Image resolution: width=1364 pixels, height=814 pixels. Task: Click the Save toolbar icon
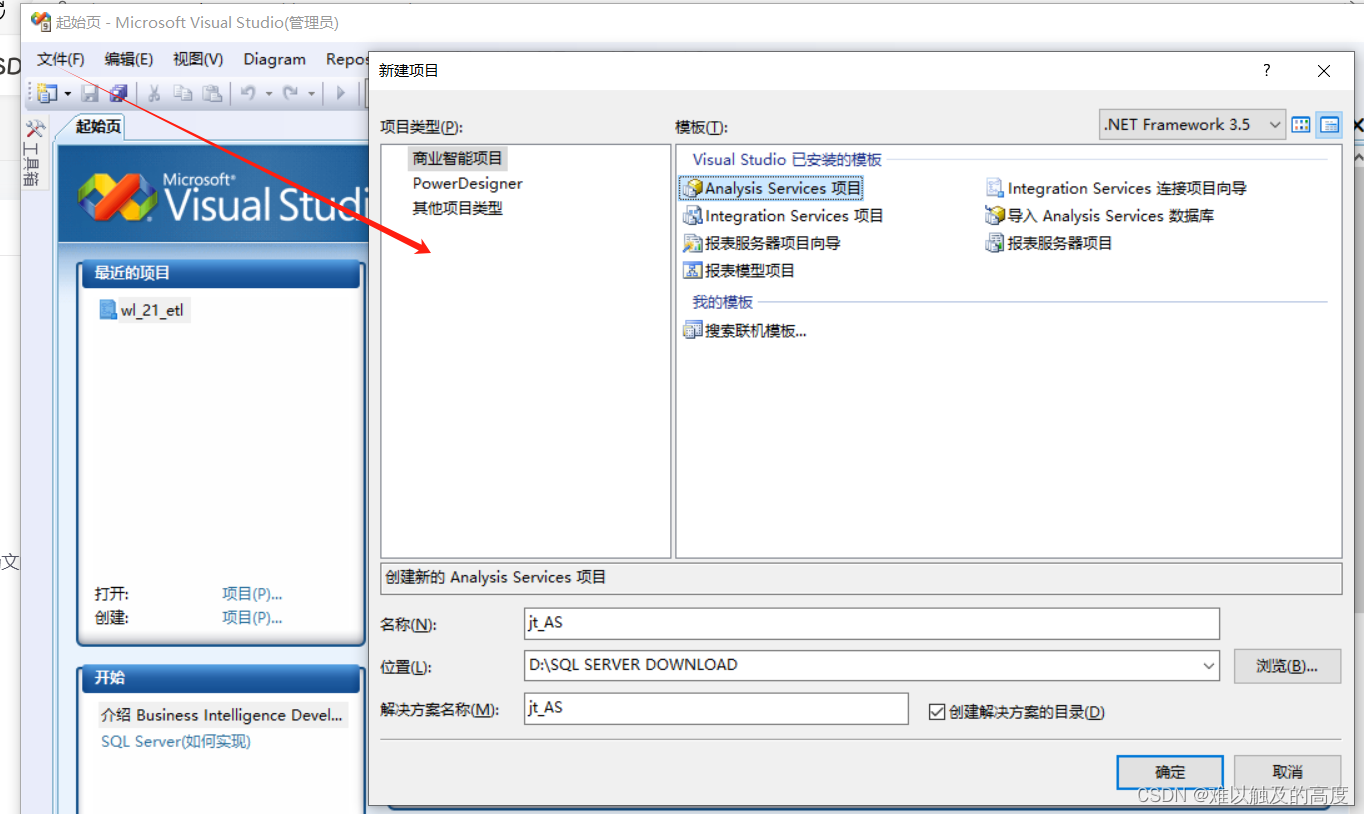pos(90,93)
